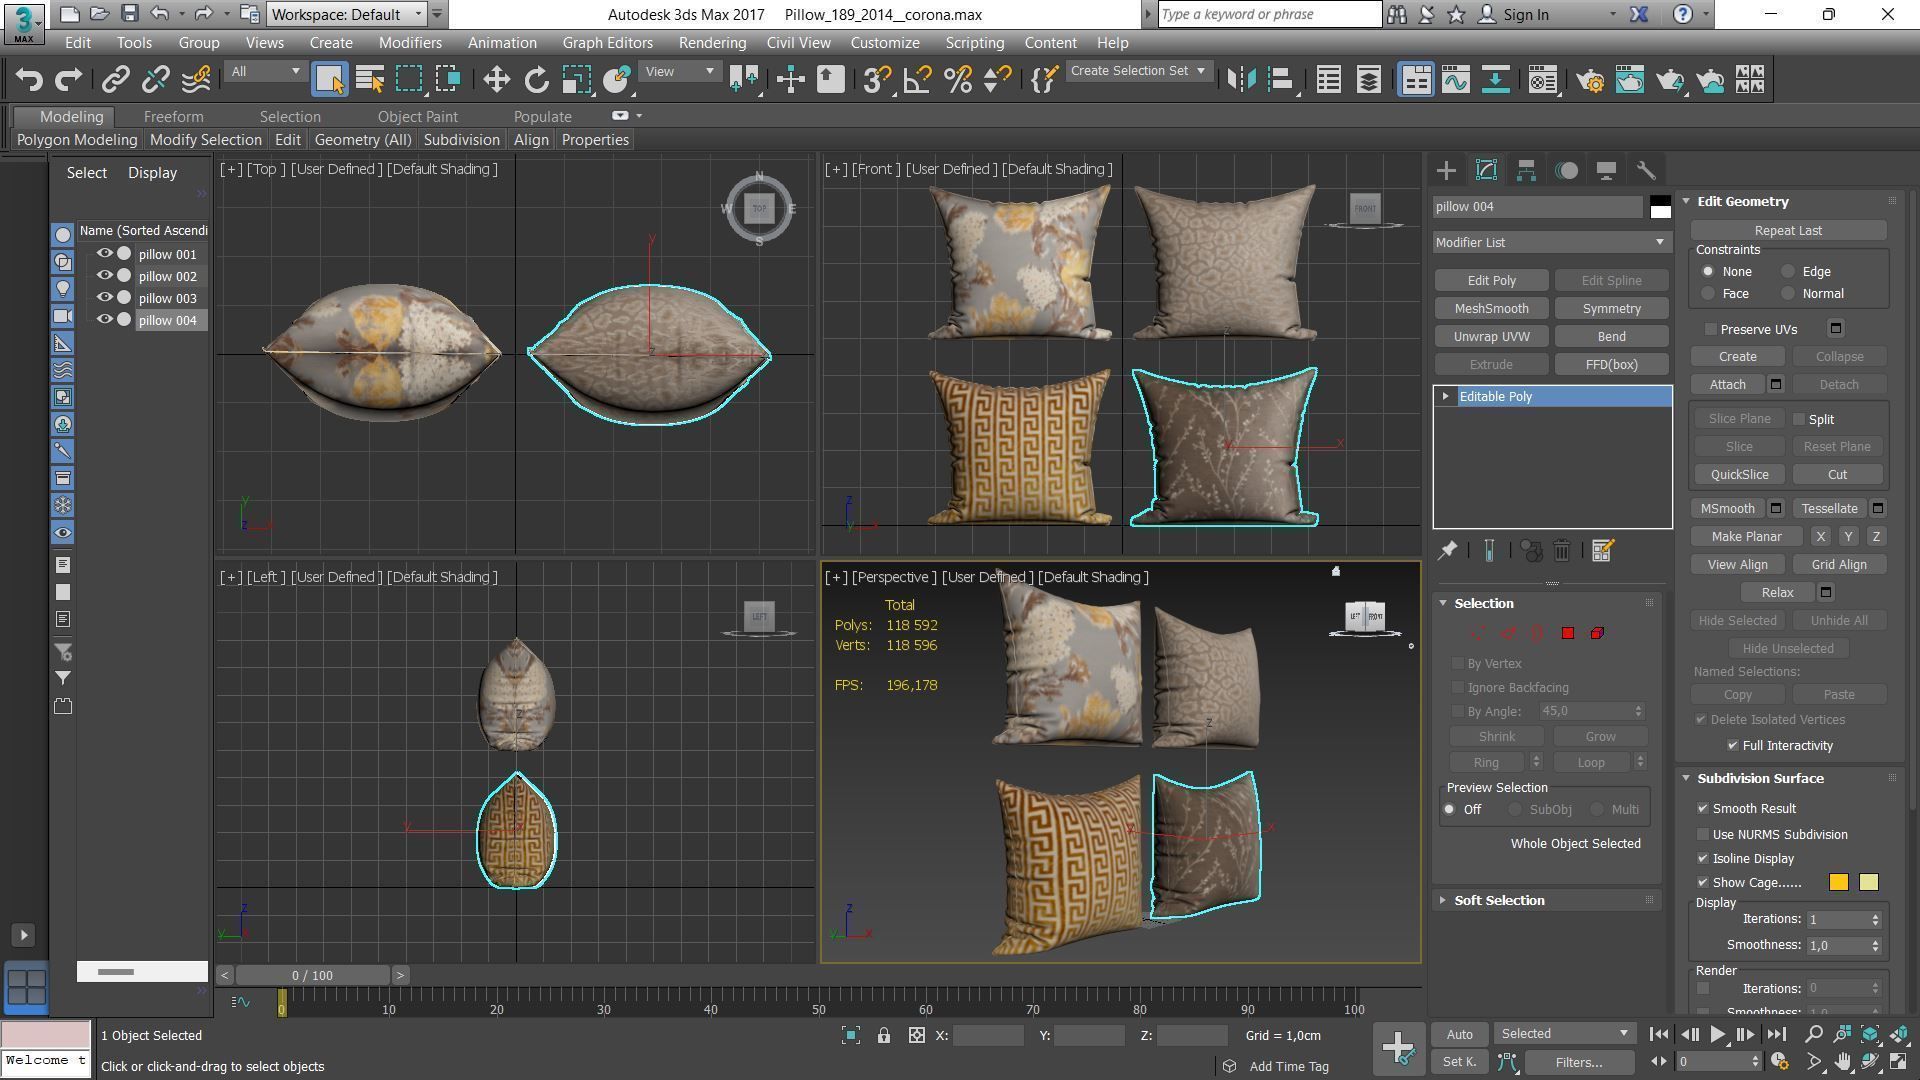Viewport: 1920px width, 1080px height.
Task: Open the Graph Editors menu
Action: point(607,43)
